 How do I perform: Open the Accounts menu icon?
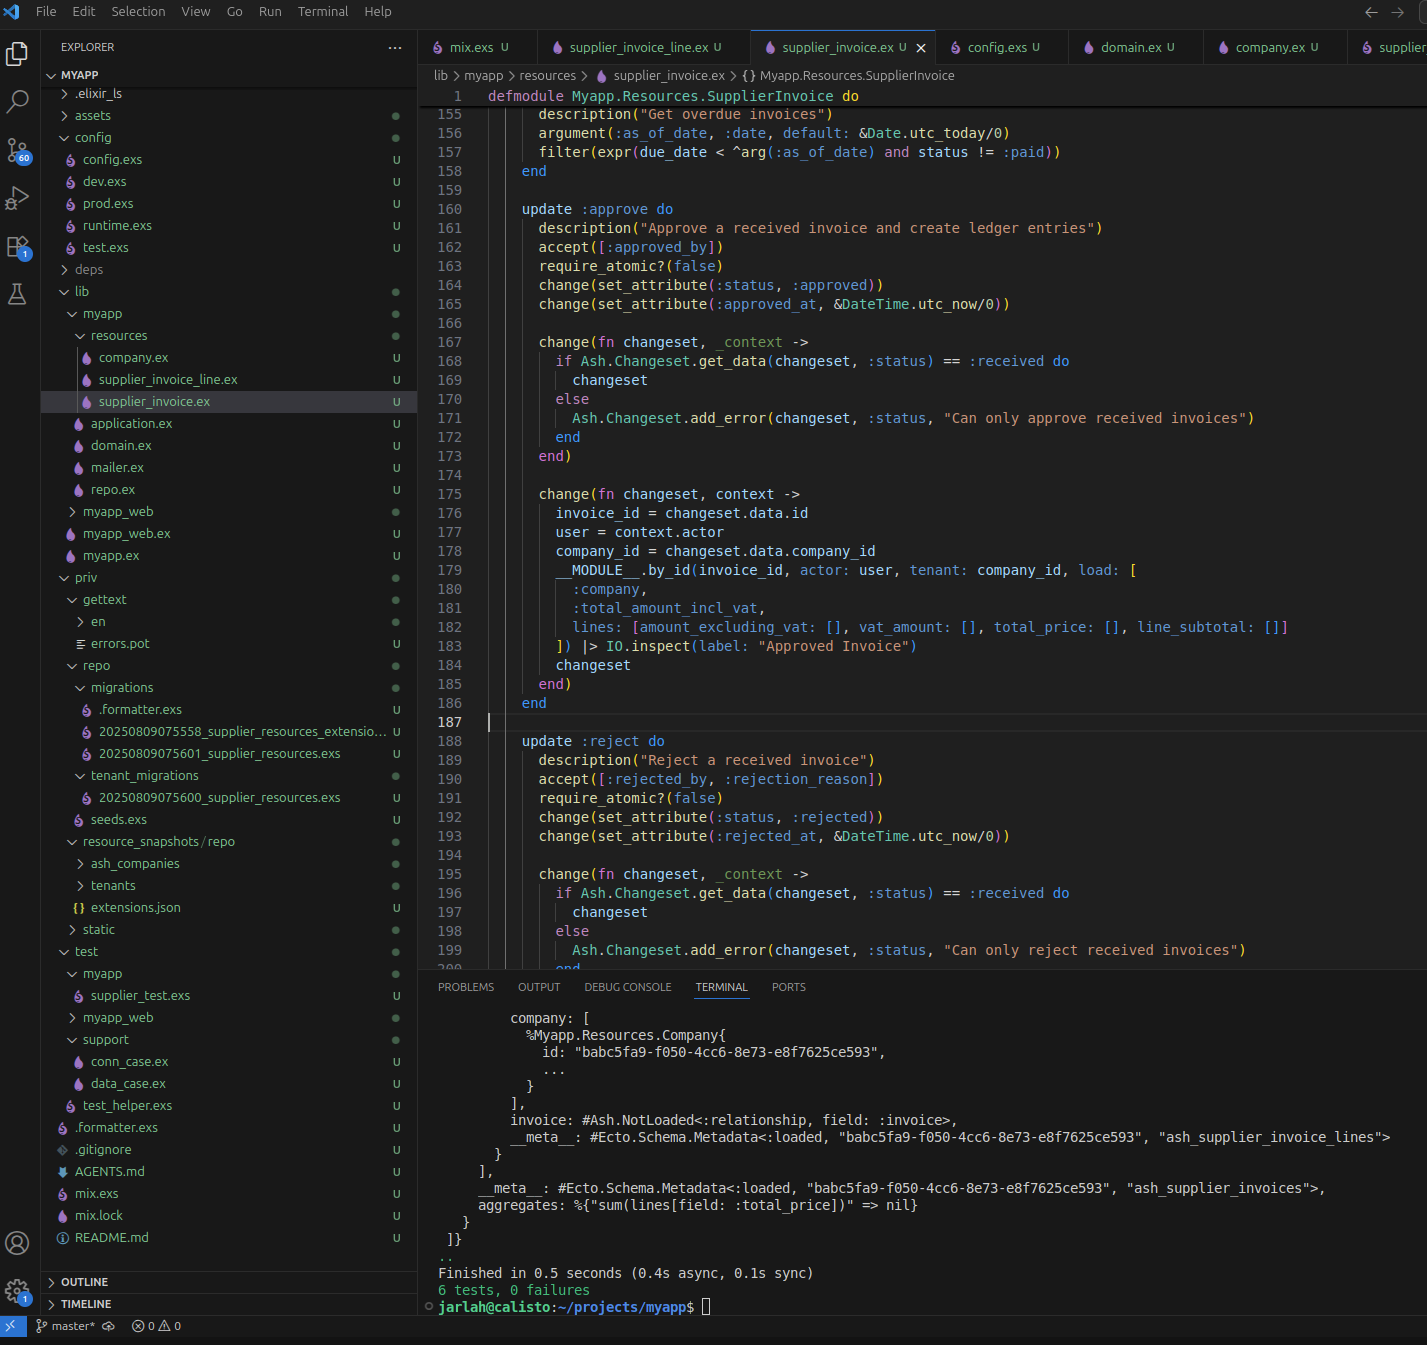click(x=18, y=1243)
